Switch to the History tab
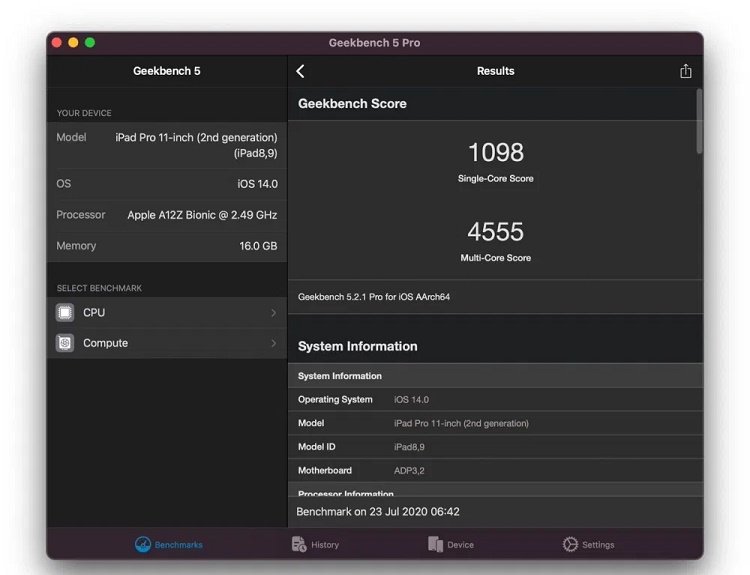The width and height of the screenshot is (750, 575). click(316, 544)
